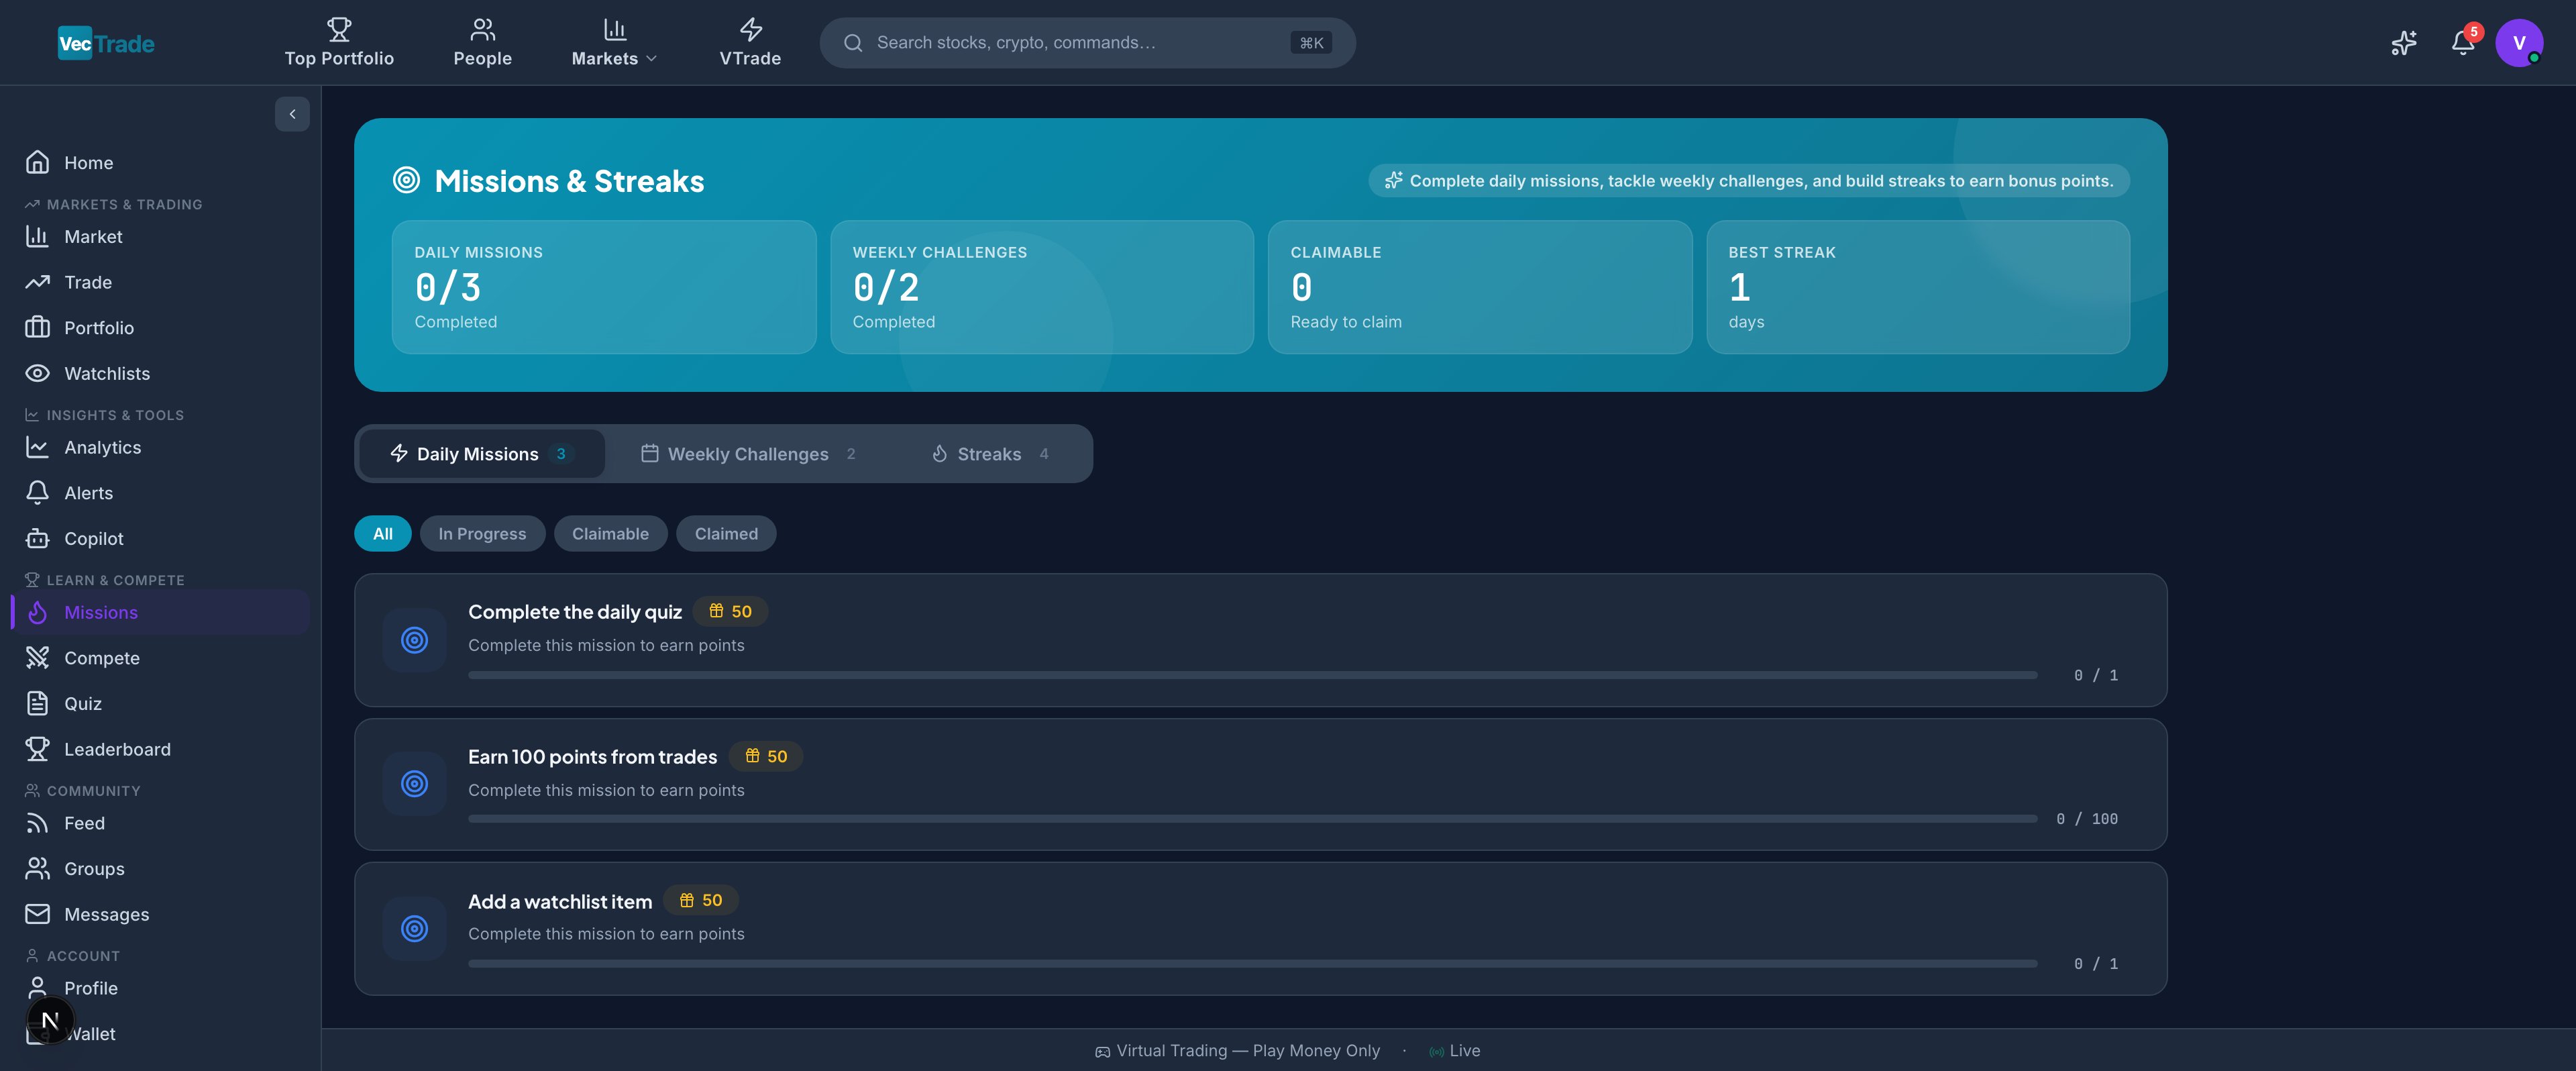Open Watchlists eye icon item
This screenshot has width=2576, height=1071.
[160, 374]
